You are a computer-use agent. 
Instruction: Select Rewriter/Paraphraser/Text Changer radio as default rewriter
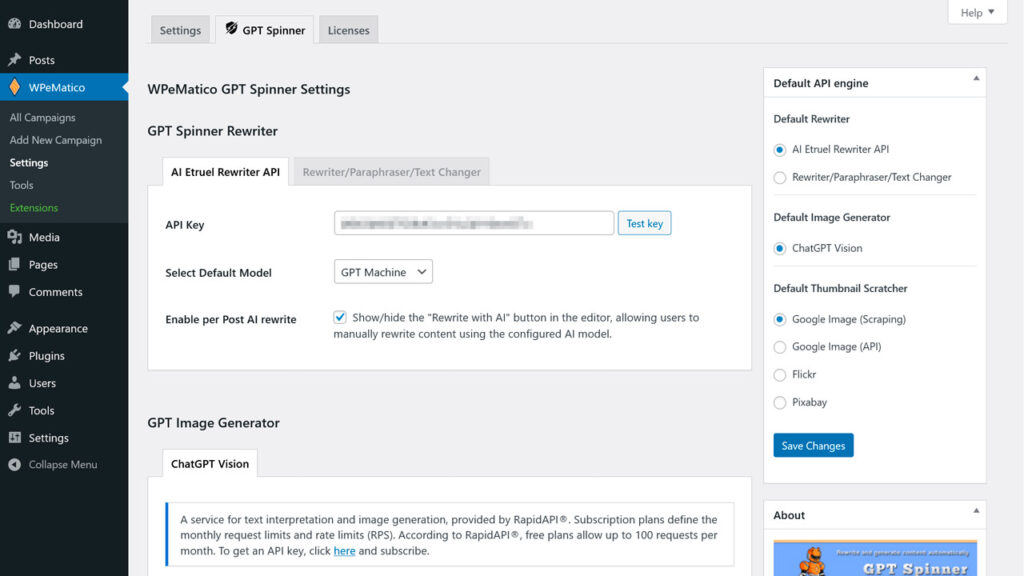coord(780,177)
